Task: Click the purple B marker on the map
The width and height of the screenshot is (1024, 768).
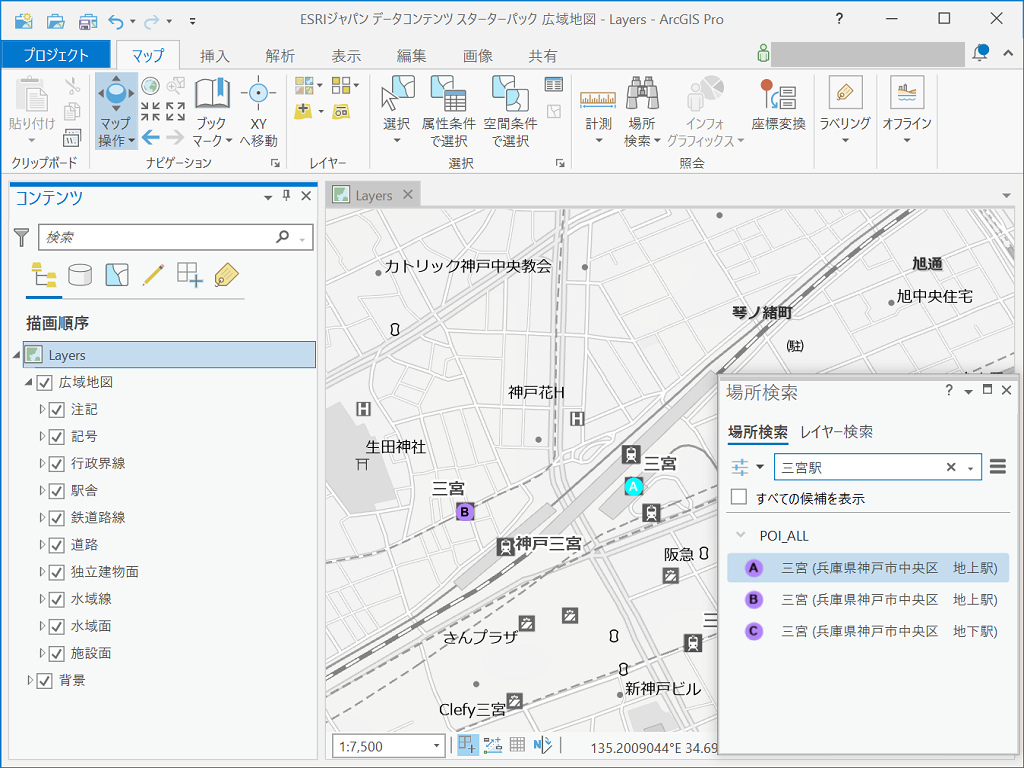Action: coord(465,512)
